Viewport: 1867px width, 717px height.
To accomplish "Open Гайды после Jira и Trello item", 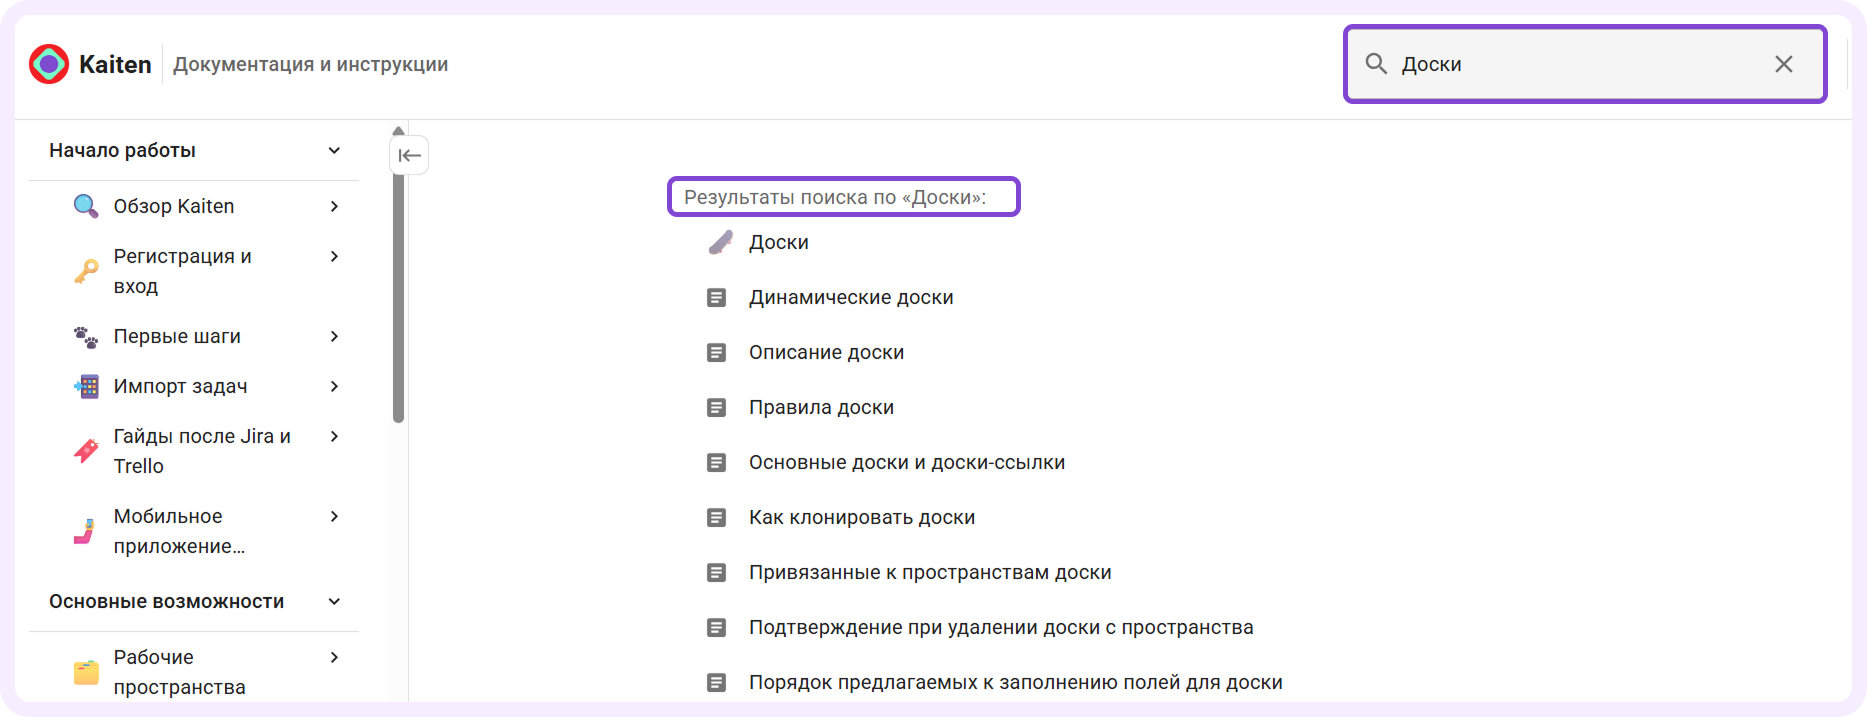I will coord(202,451).
